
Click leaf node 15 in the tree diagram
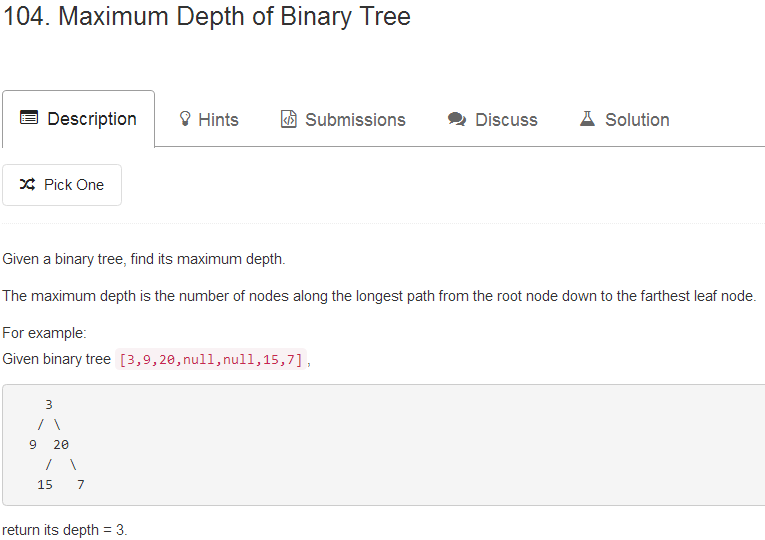45,485
